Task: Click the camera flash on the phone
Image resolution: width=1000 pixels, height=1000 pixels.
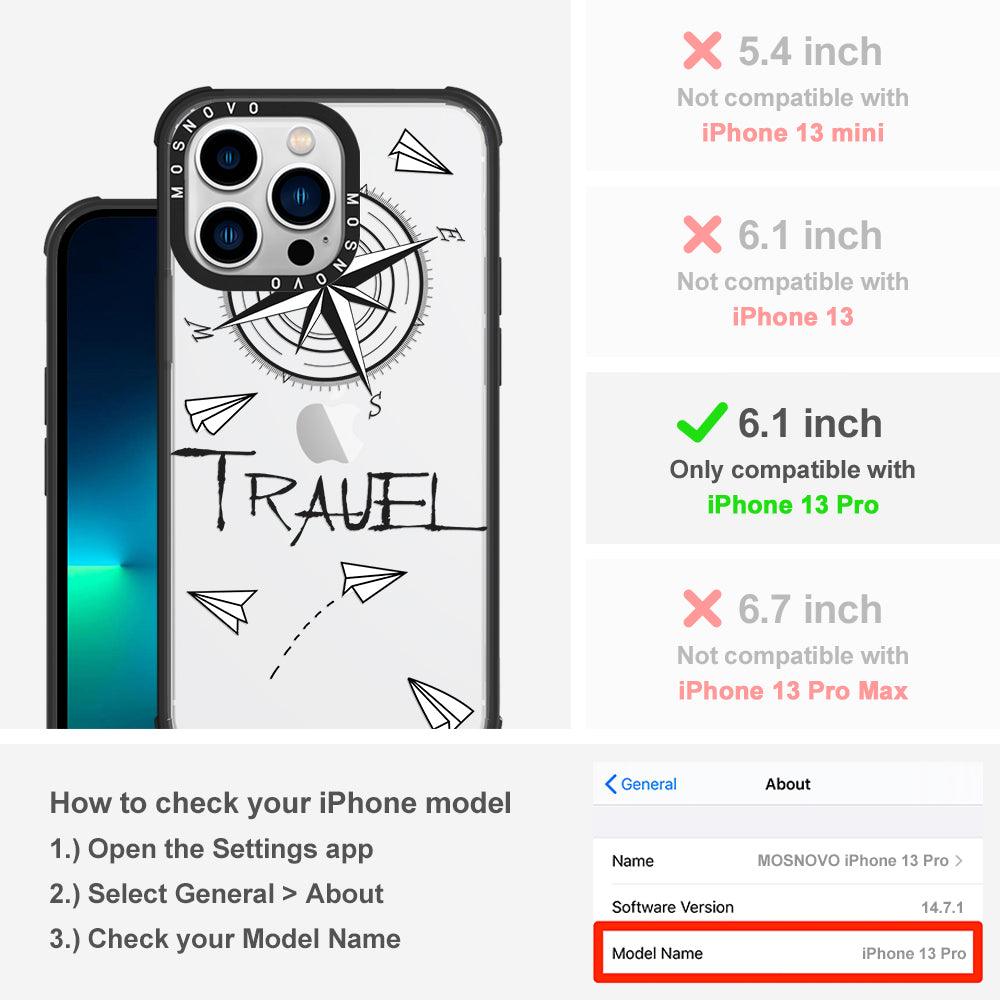Action: 301,140
